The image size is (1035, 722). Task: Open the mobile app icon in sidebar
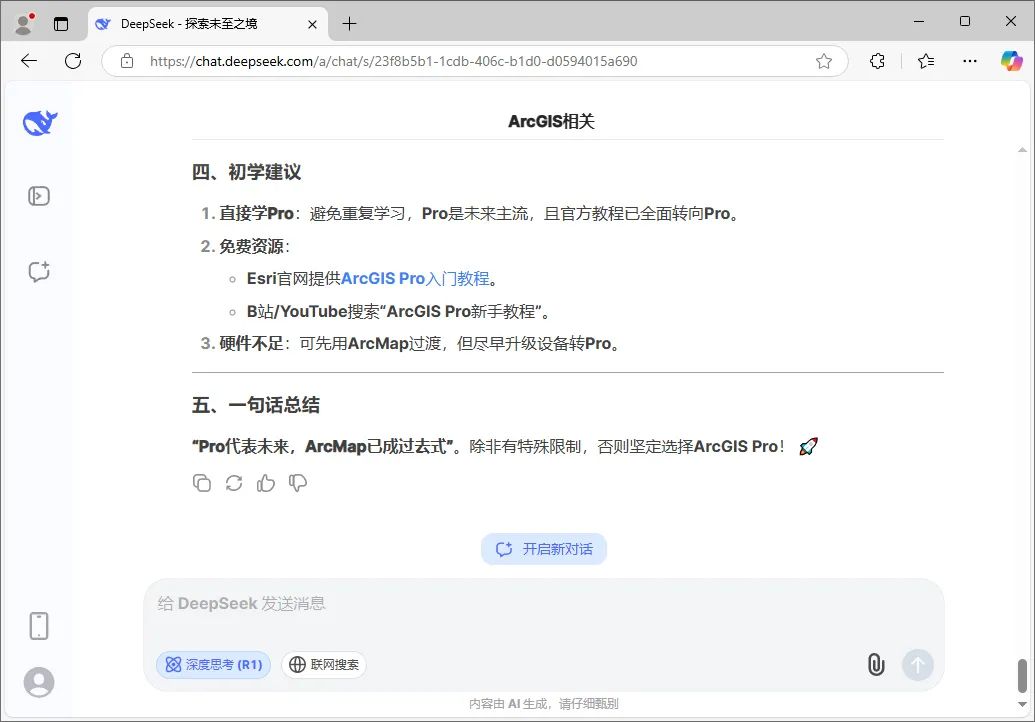(x=38, y=625)
